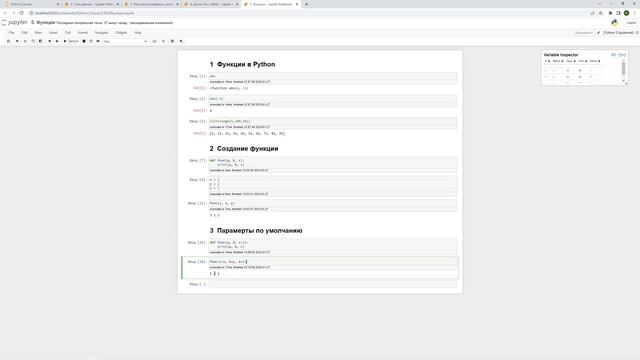Restart kernel and rerun all with the fast-forward icon
640x360 pixels.
point(98,41)
